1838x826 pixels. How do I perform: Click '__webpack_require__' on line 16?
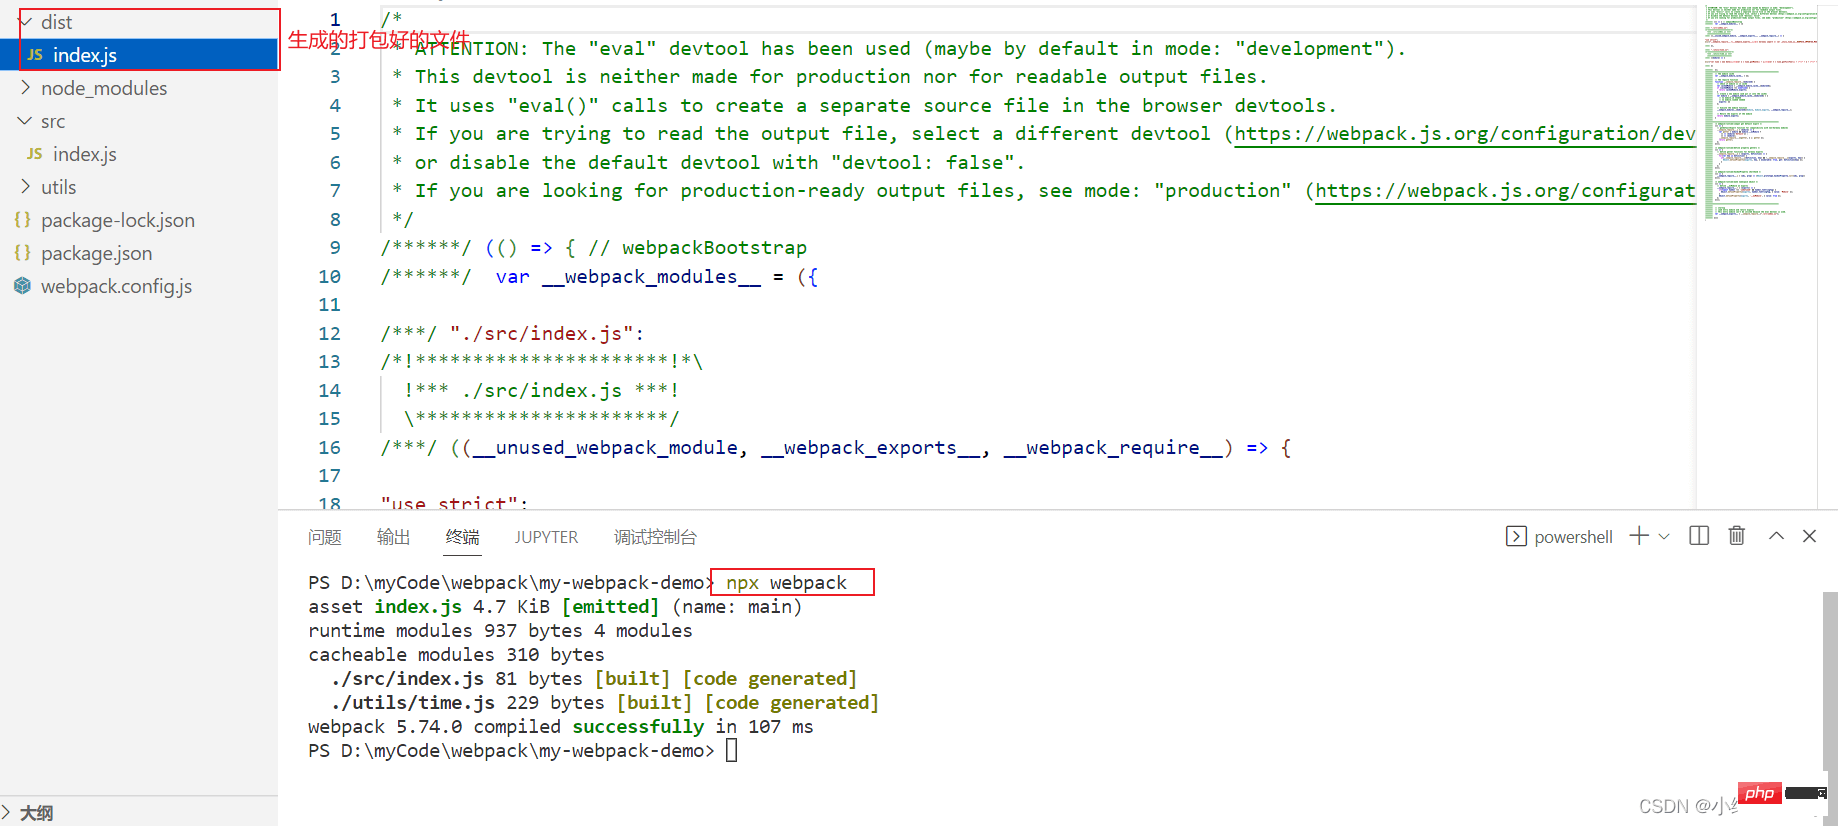tap(1113, 448)
